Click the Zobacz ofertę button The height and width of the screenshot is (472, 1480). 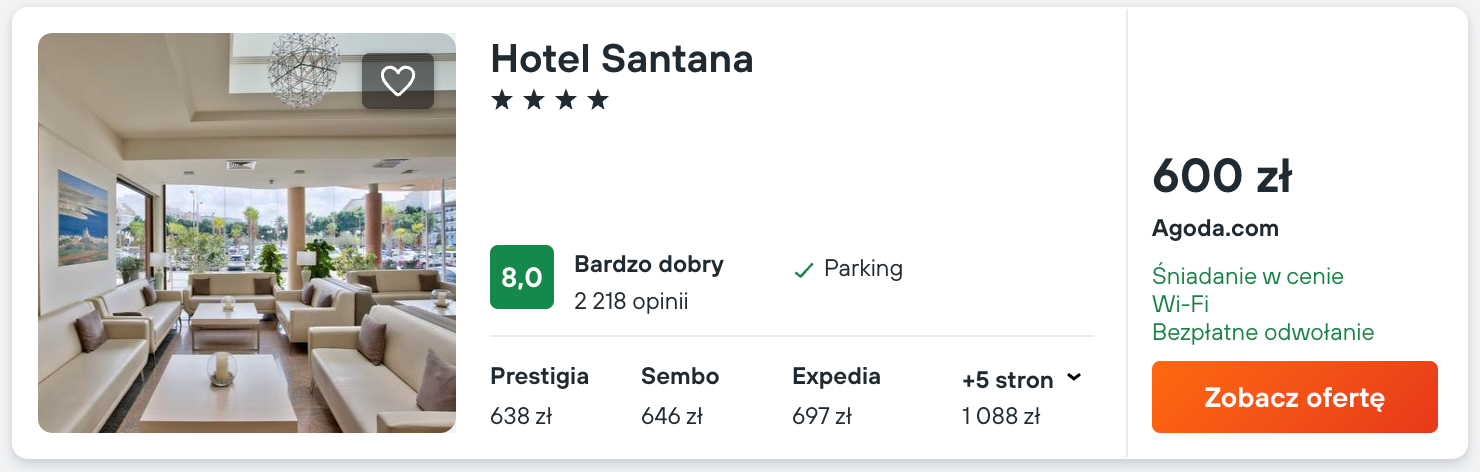pos(1294,397)
